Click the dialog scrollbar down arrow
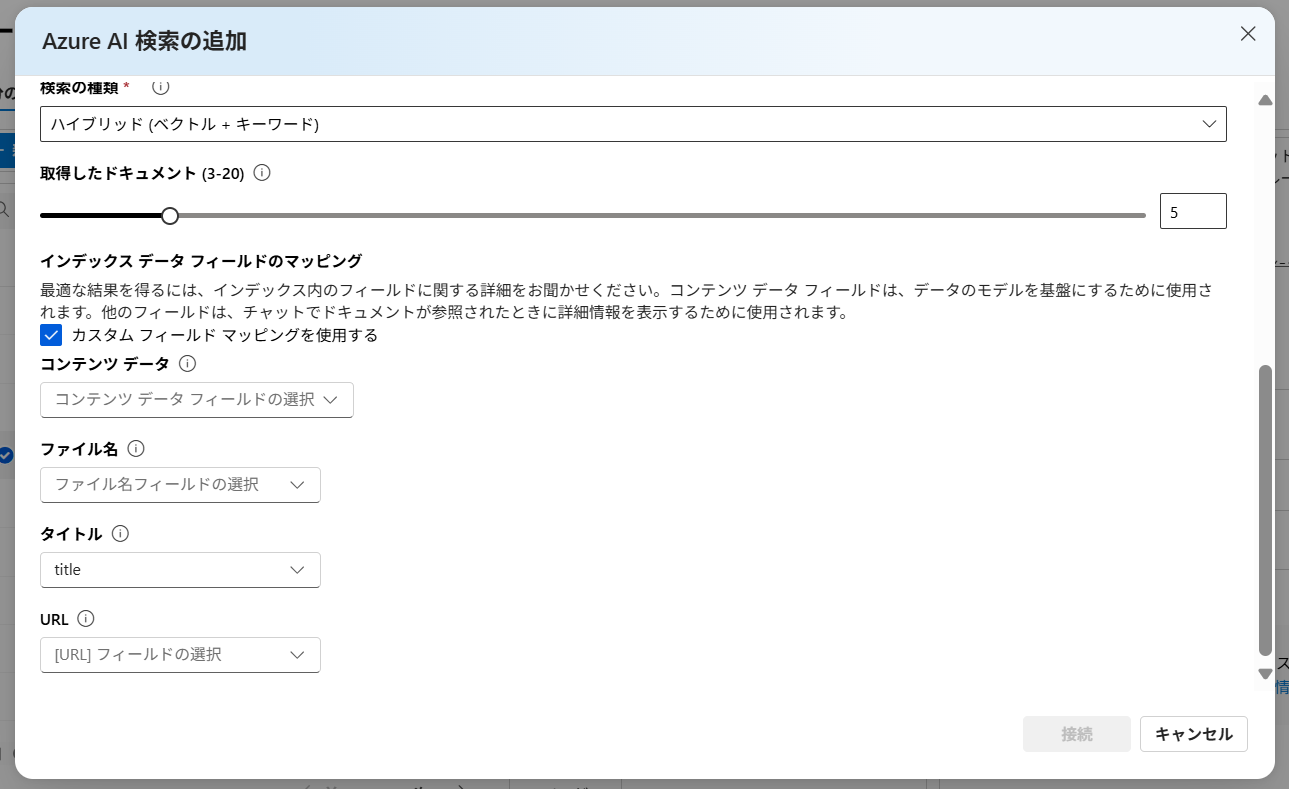Screen dimensions: 1289x789 tap(1265, 674)
